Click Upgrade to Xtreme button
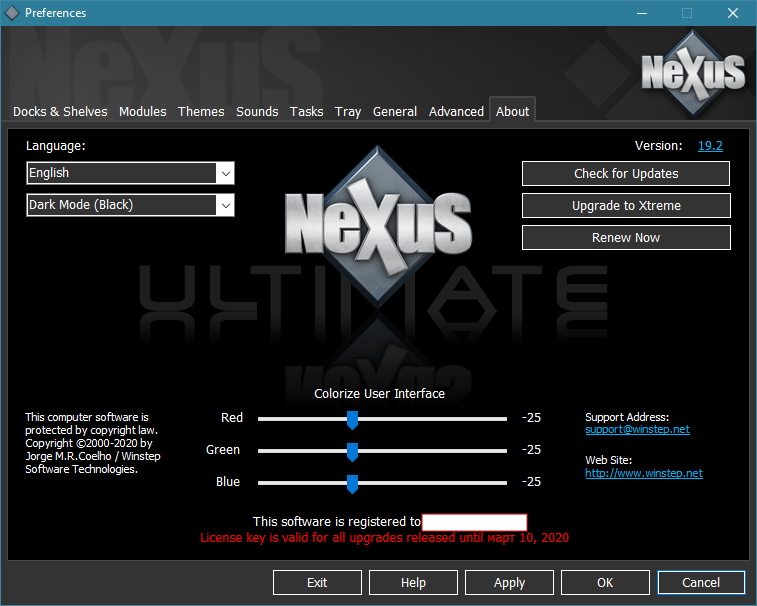The height and width of the screenshot is (606, 757). [x=626, y=206]
